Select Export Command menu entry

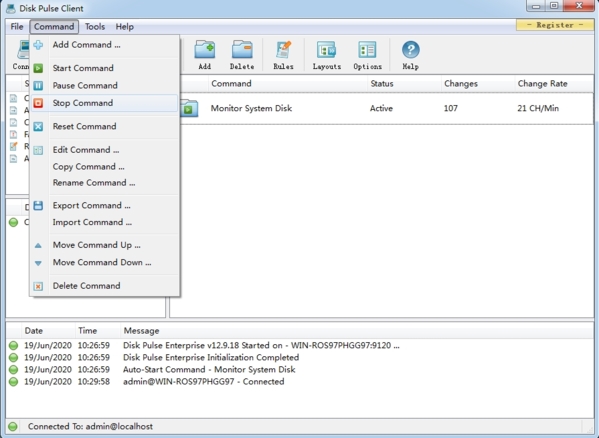click(104, 205)
